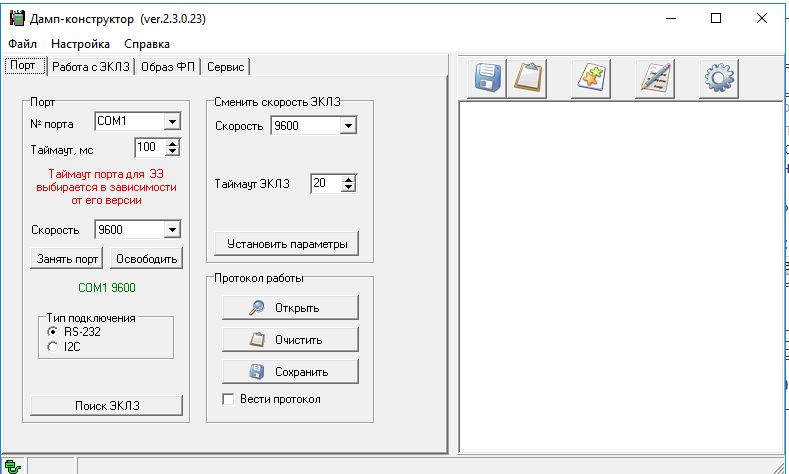789x474 pixels.
Task: Open the Настройка menu
Action: 80,44
